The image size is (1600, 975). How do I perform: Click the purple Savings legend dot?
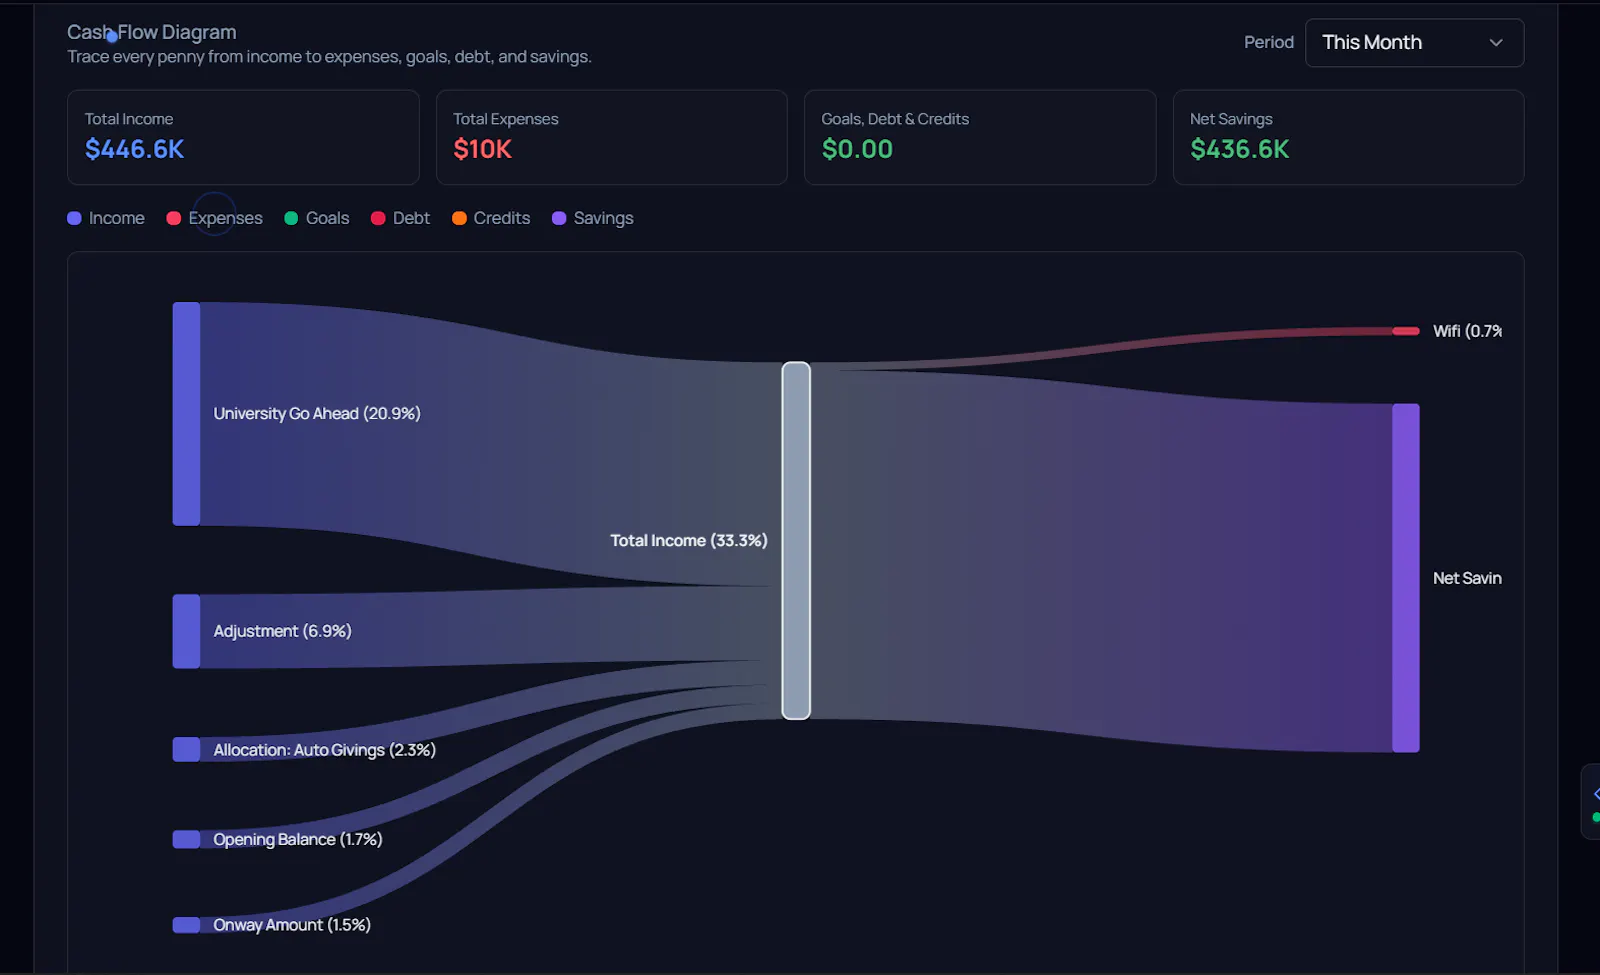click(559, 218)
